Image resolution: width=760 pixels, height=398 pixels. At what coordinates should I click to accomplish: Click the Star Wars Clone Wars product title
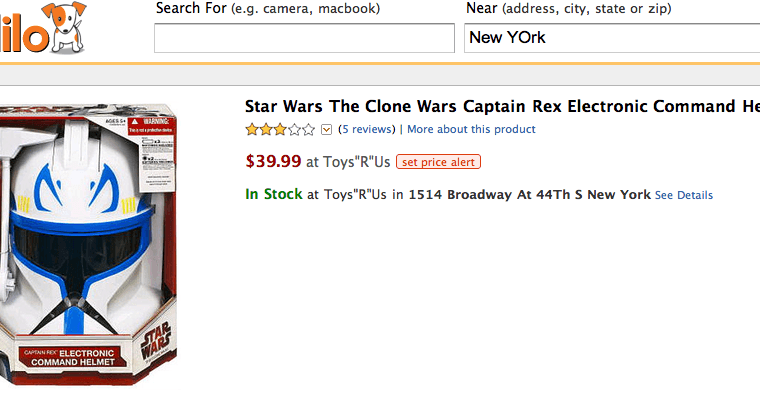pyautogui.click(x=502, y=106)
